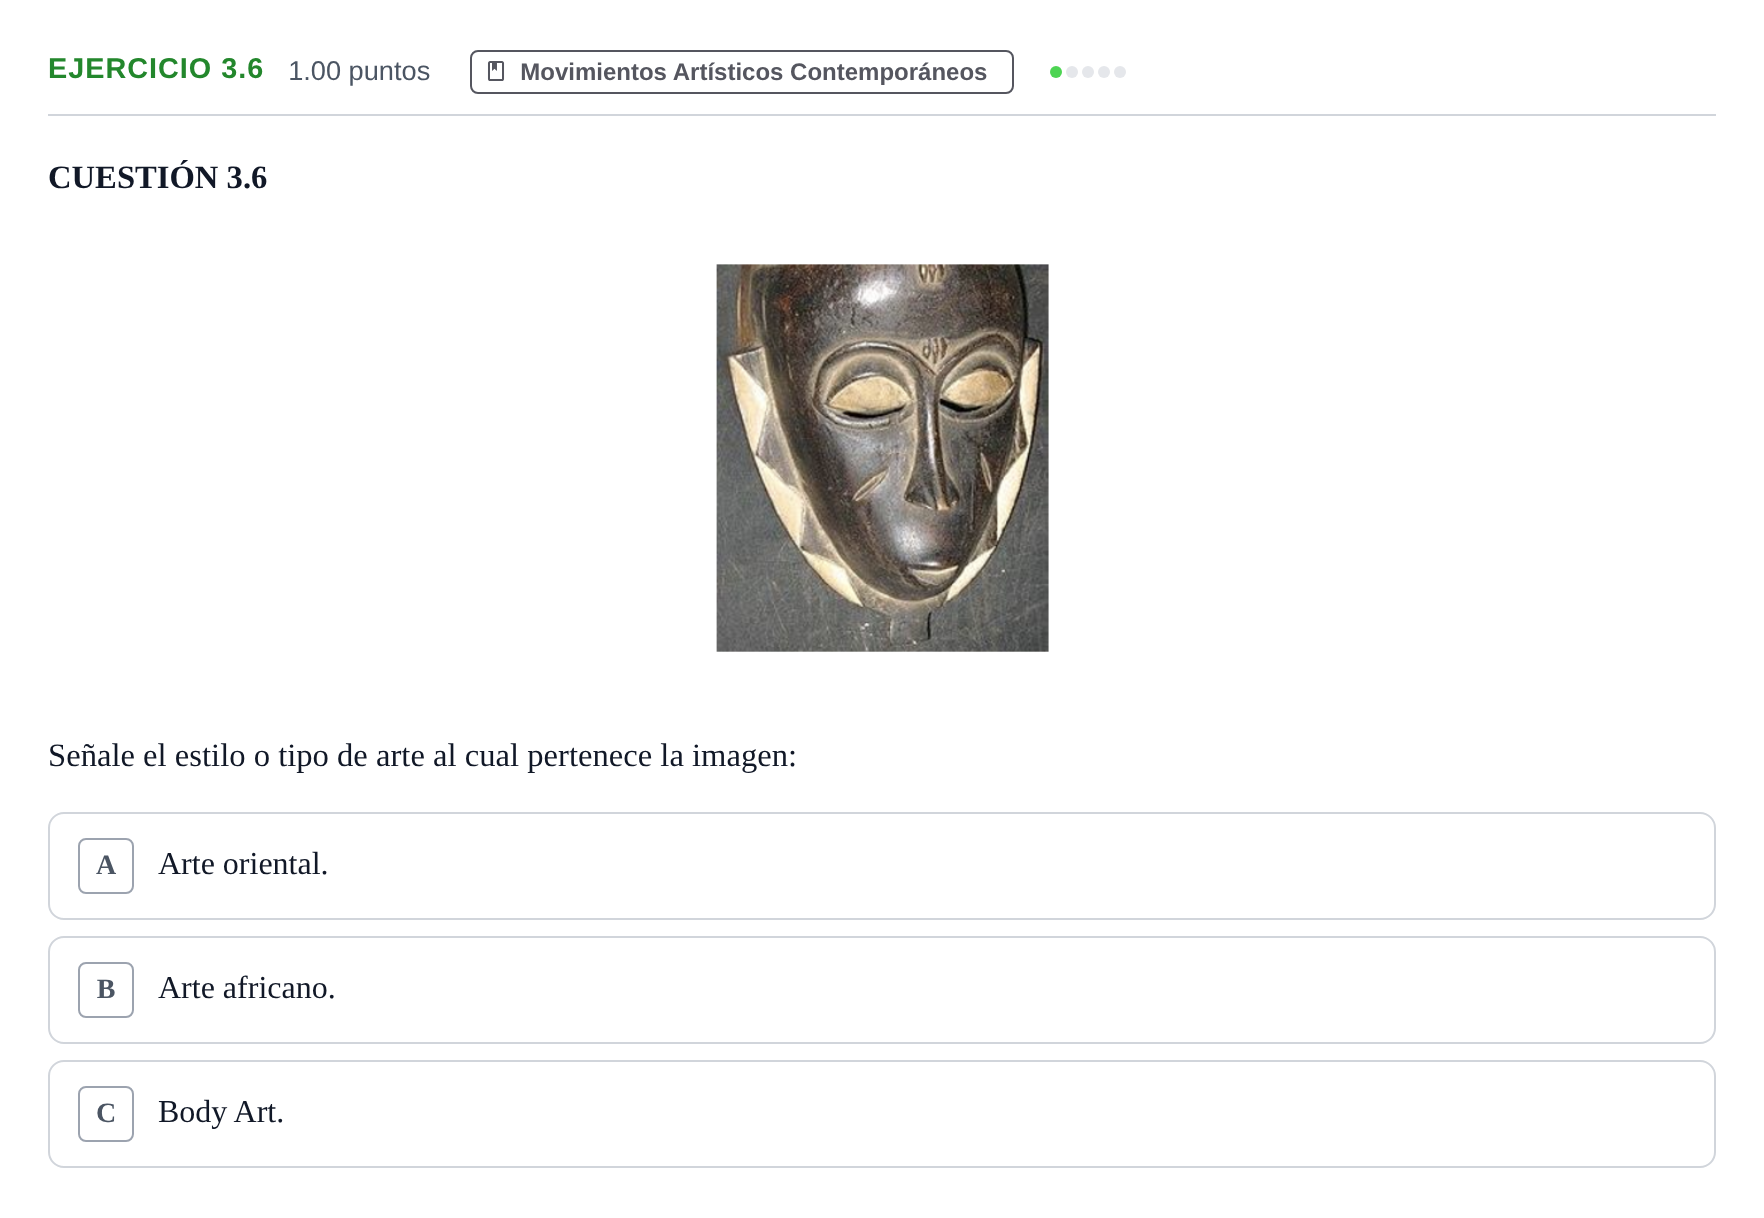Click the green 'EJERCICIO 3.6' heading
Viewport: 1764px width, 1218px height.
coord(156,69)
